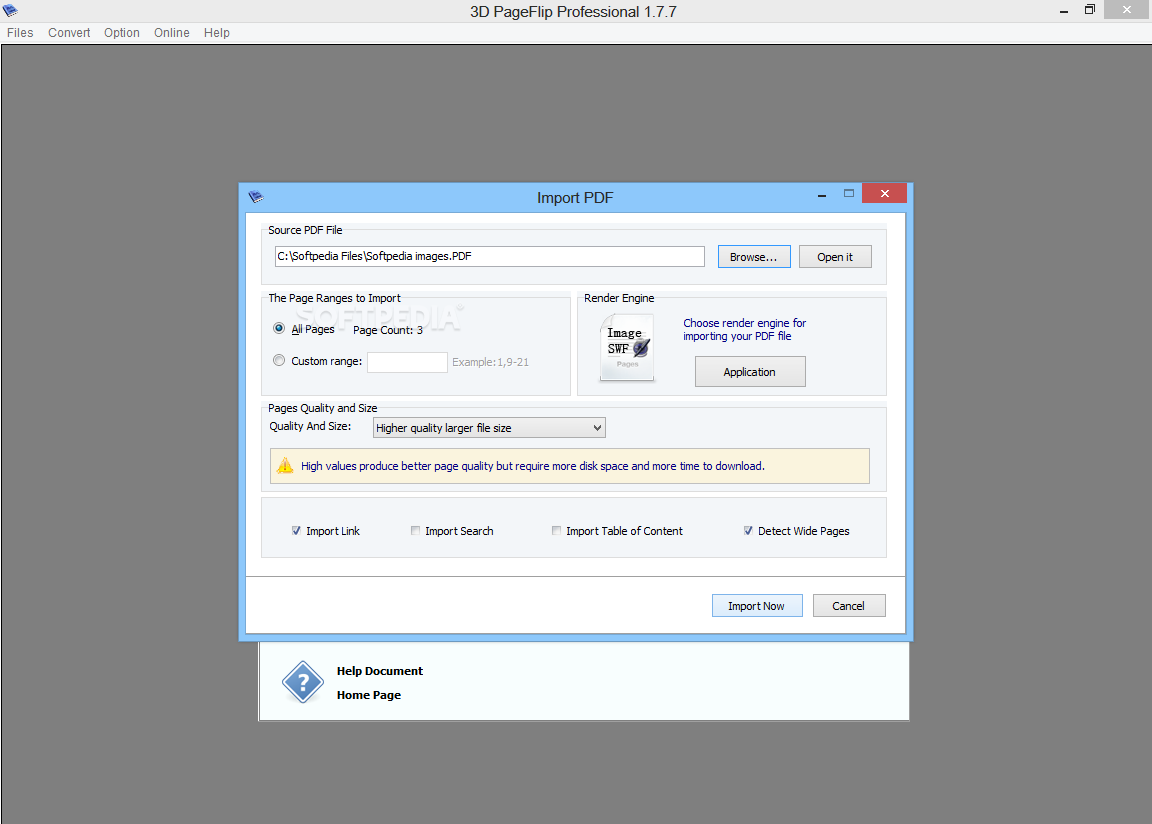Cancel the Import PDF dialog
Screen dimensions: 1152x824
[849, 606]
